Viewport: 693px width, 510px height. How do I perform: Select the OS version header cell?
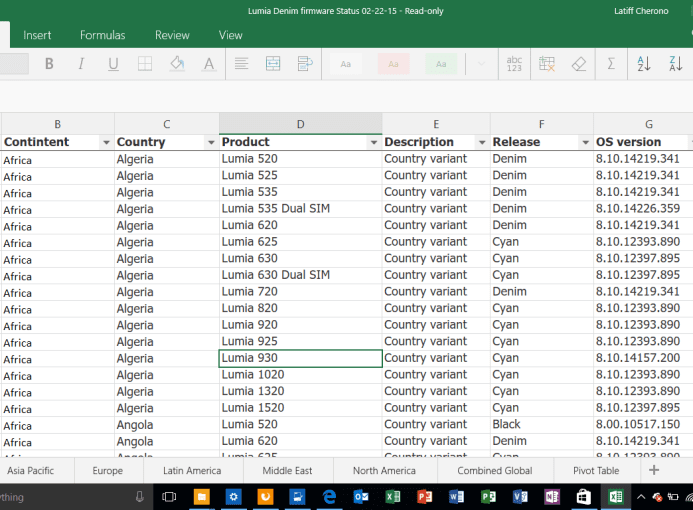643,142
